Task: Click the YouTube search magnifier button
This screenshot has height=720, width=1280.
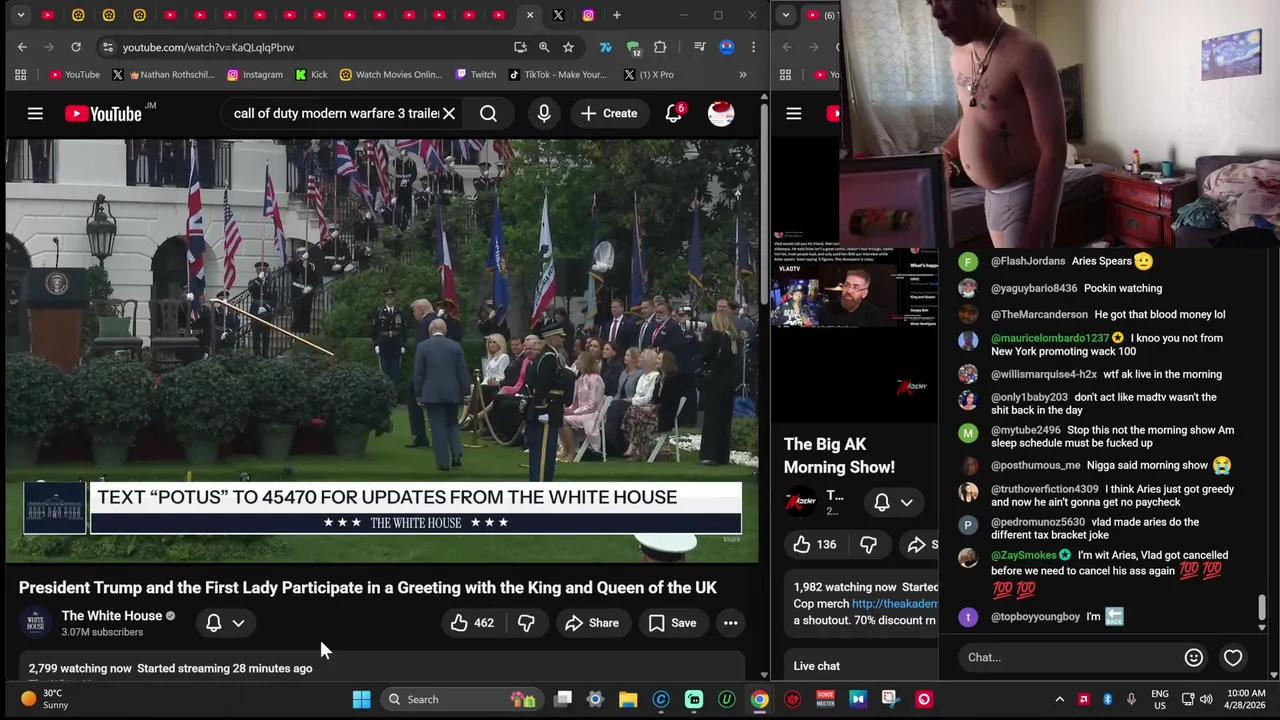Action: click(488, 114)
